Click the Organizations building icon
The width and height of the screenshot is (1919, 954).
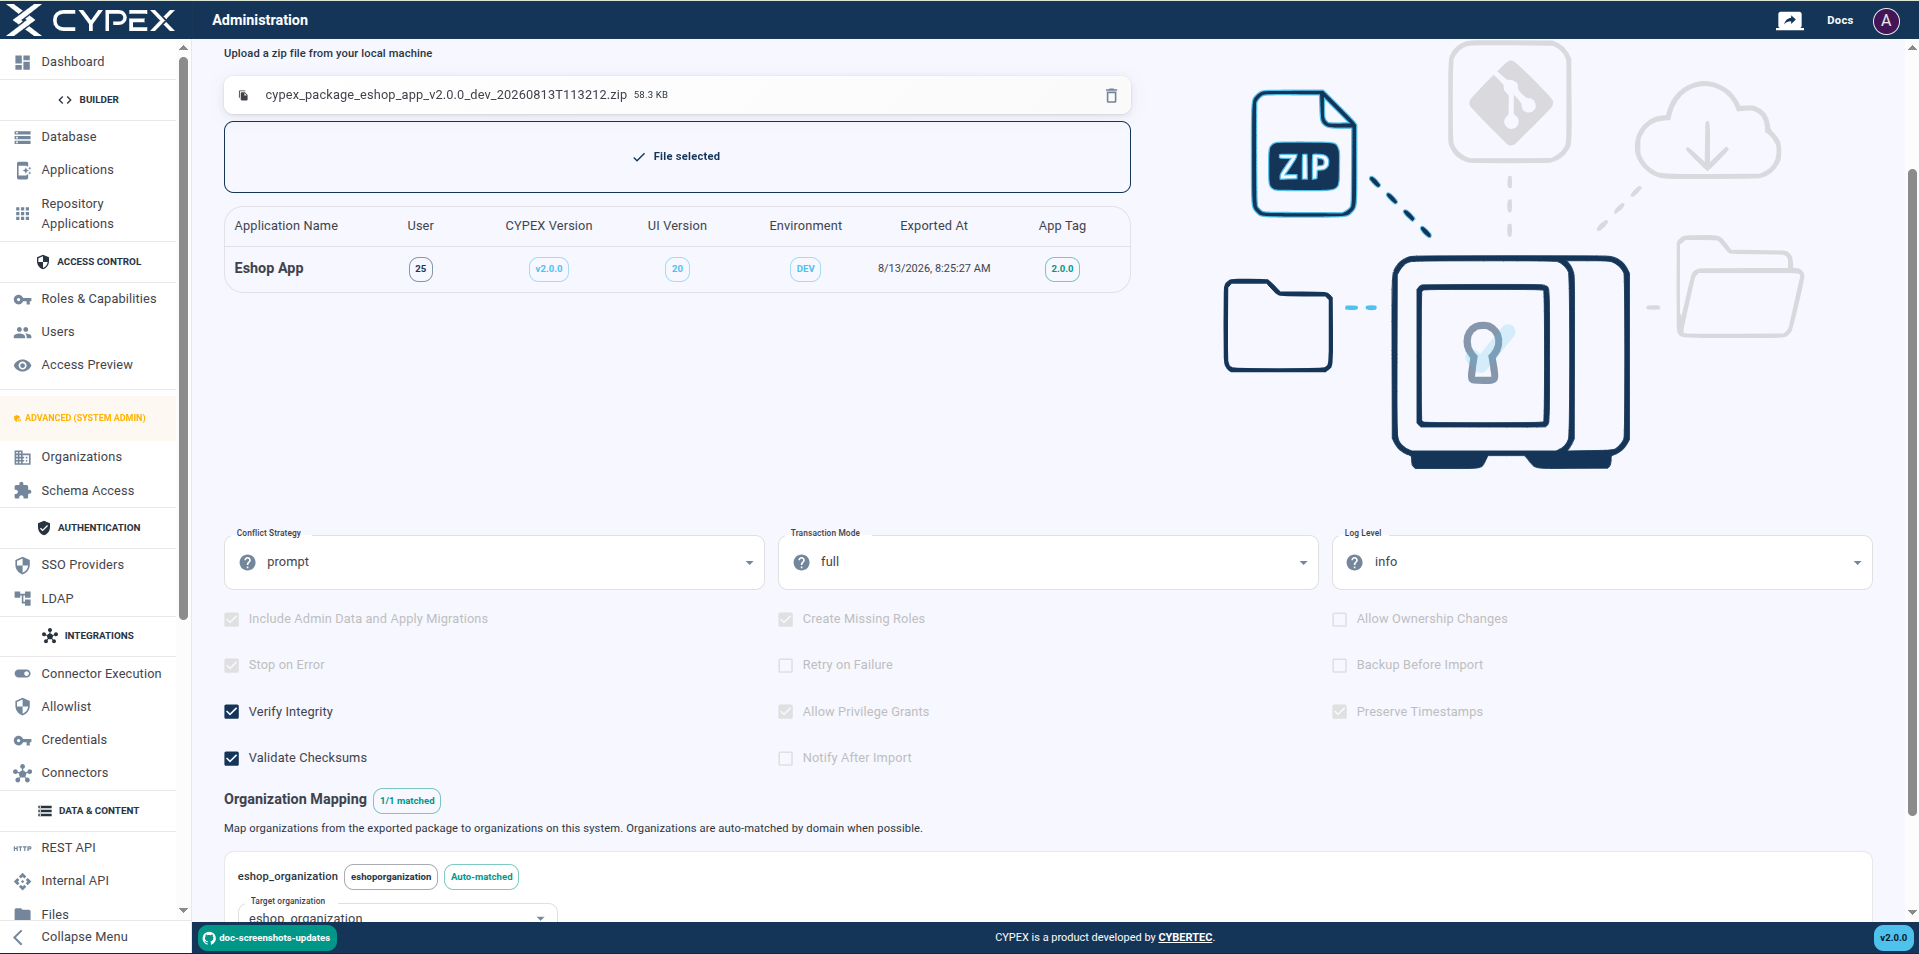tap(22, 457)
